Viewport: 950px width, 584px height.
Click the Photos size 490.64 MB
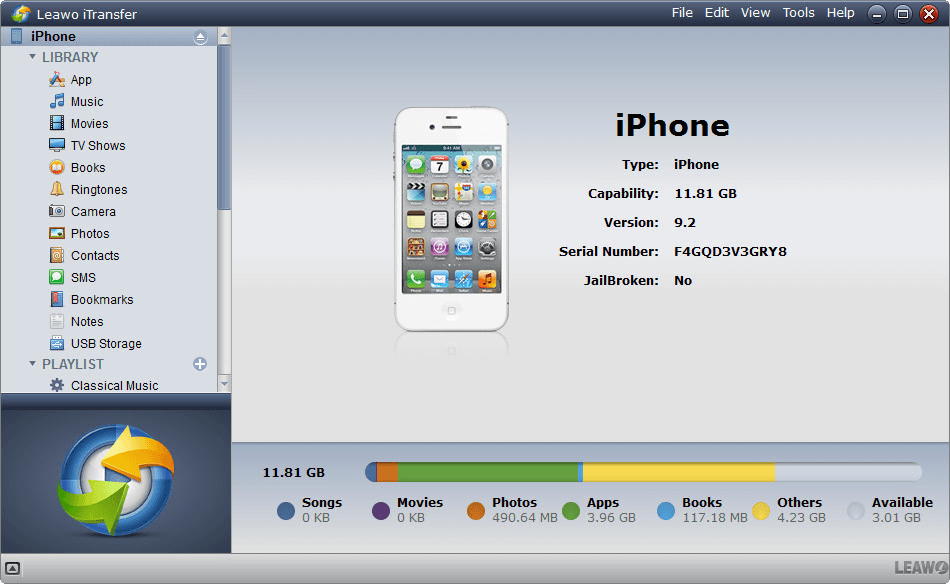(525, 518)
